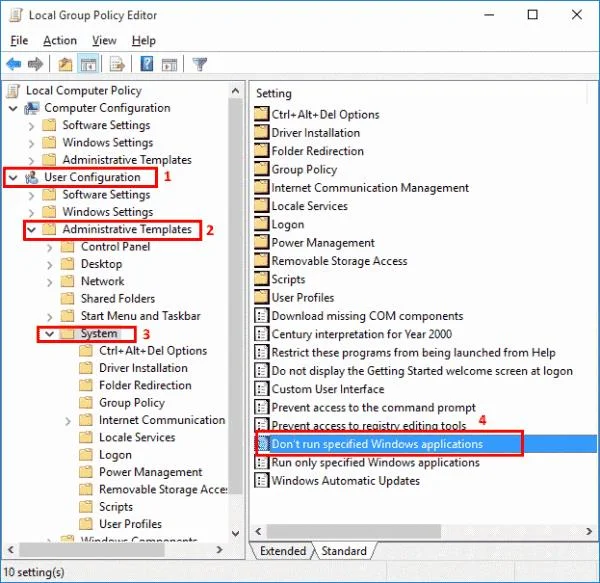Collapse User Configuration's Administrative Templates node
This screenshot has width=600, height=583.
tap(31, 230)
